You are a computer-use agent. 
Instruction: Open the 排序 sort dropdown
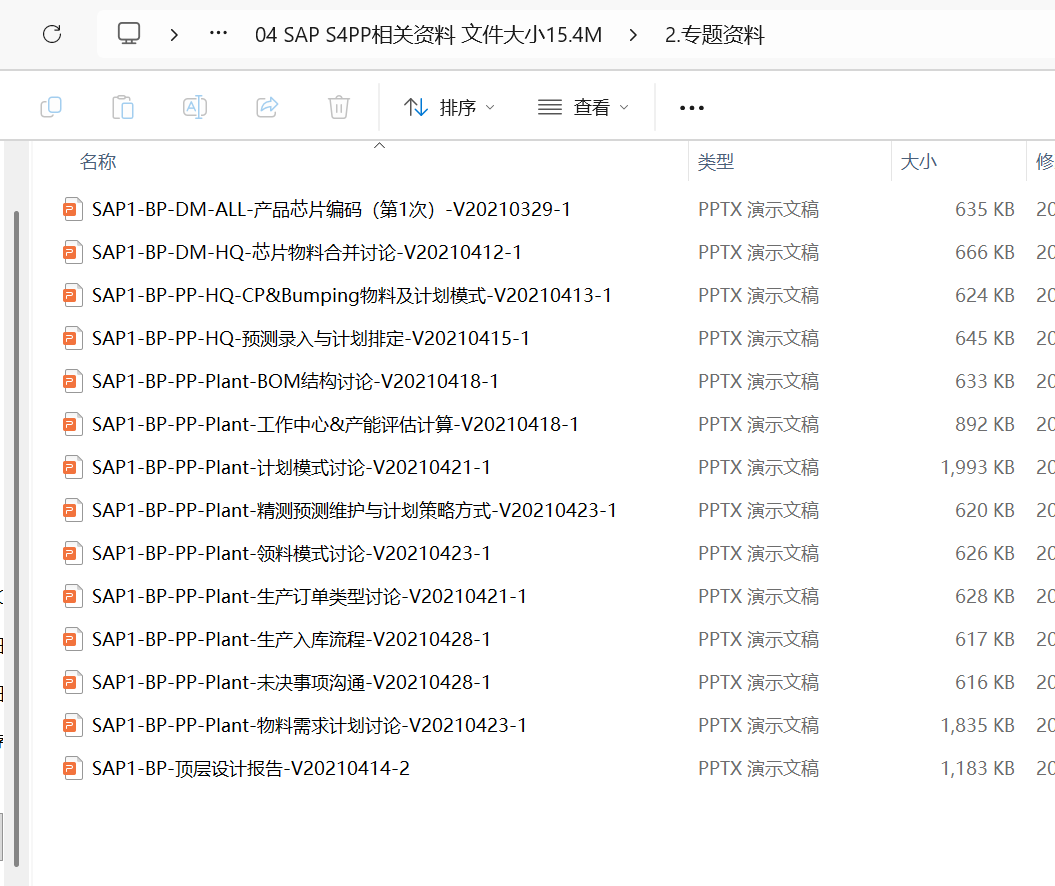pyautogui.click(x=449, y=107)
